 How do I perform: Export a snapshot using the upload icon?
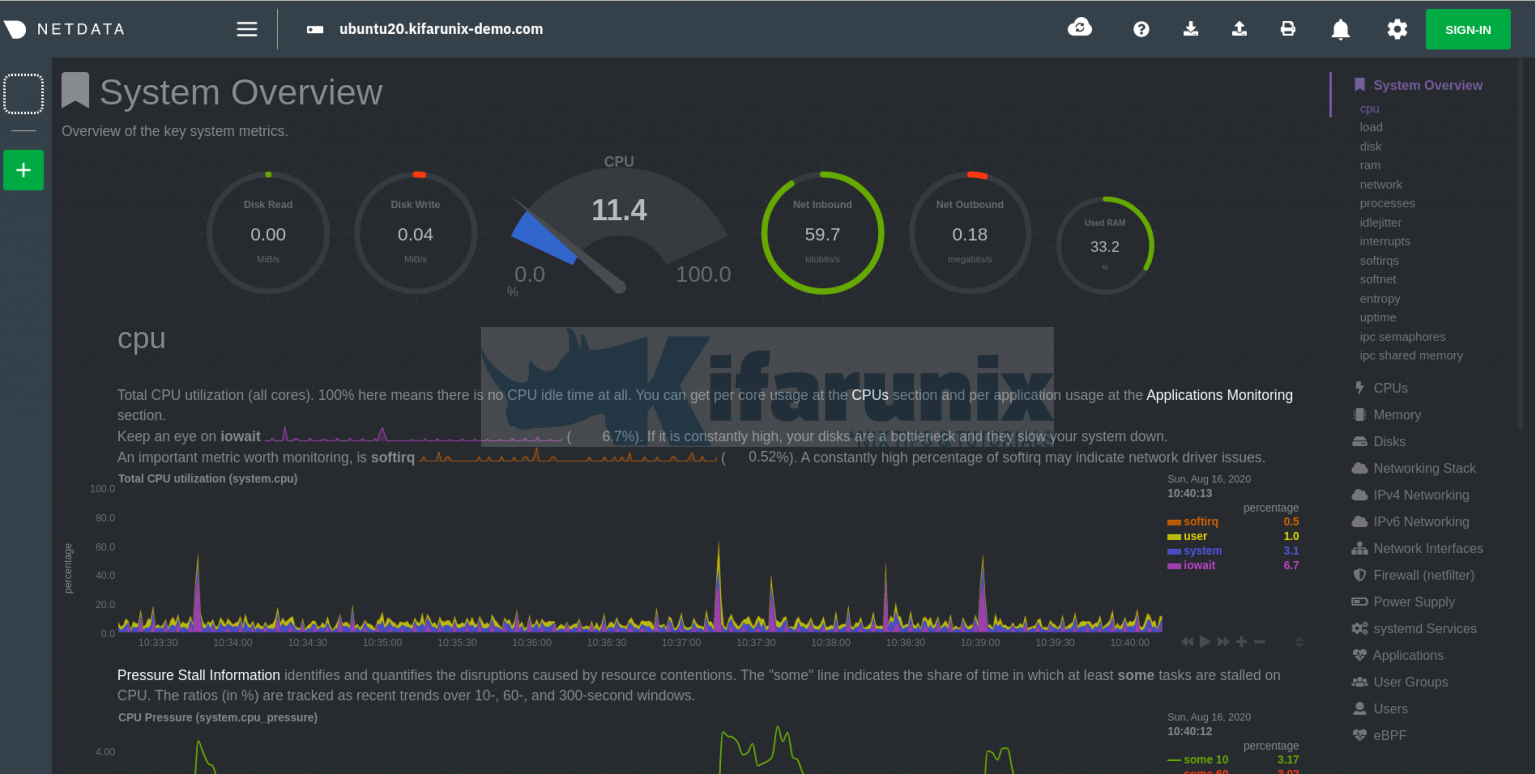tap(1239, 29)
